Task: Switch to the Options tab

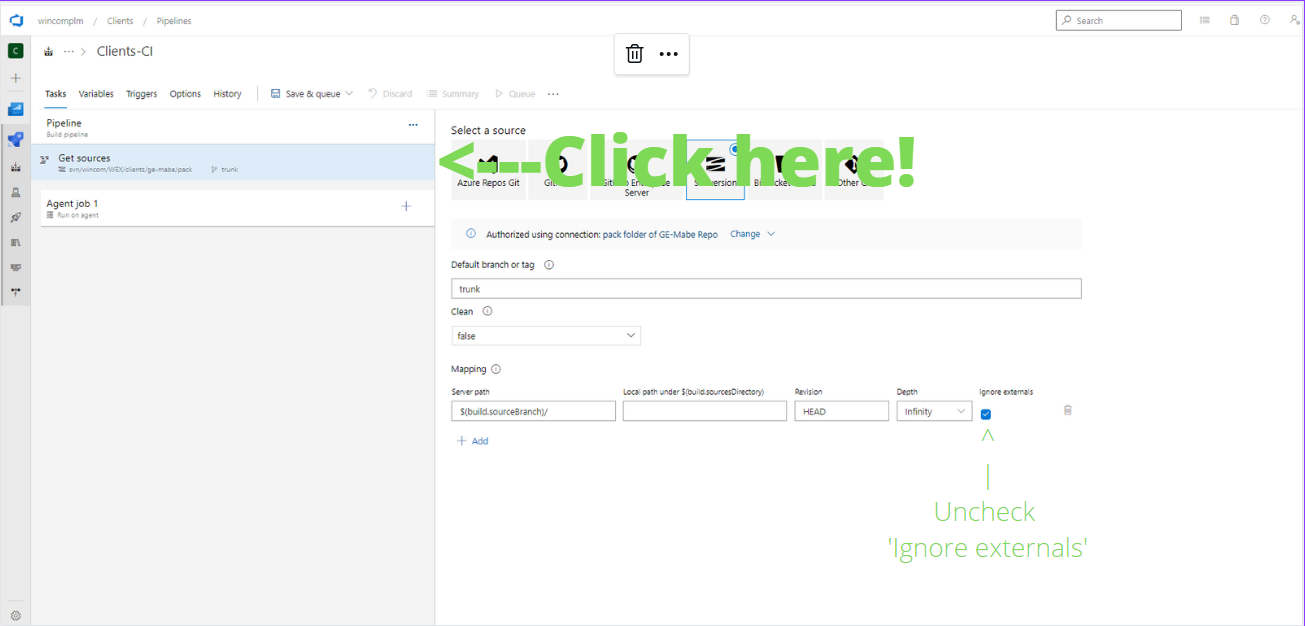Action: tap(185, 94)
